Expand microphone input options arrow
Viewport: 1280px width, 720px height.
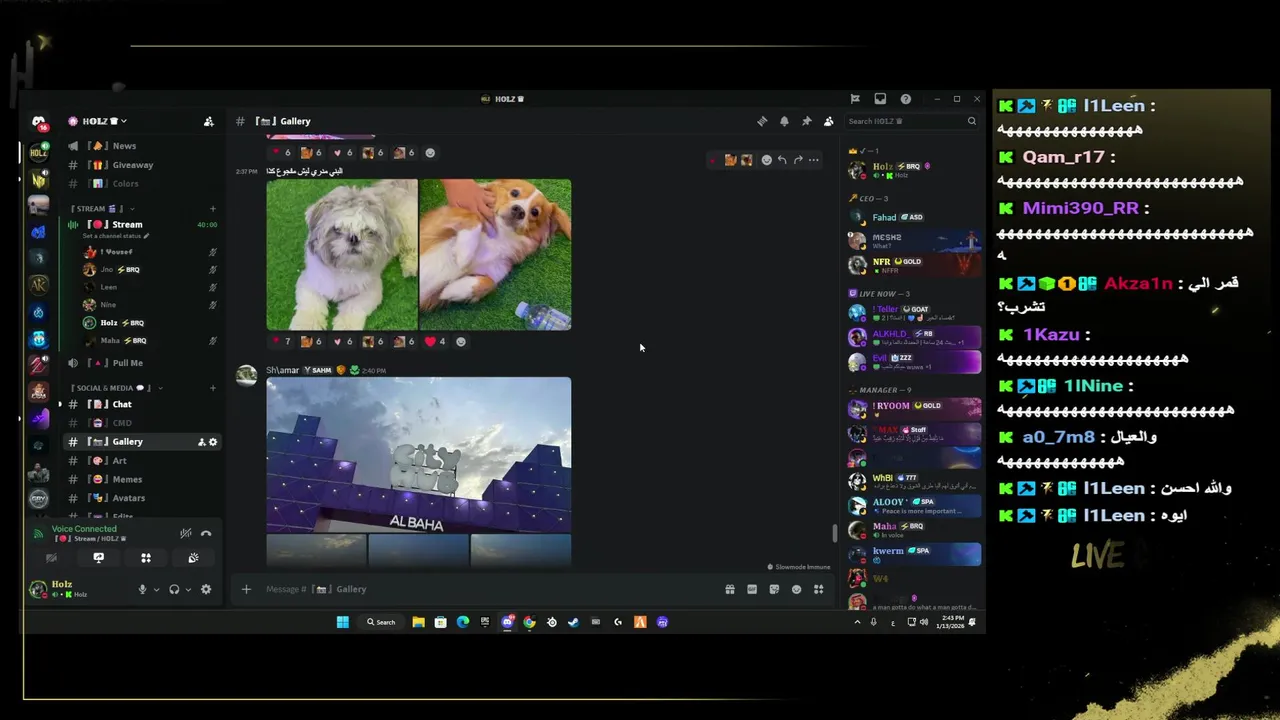point(156,590)
